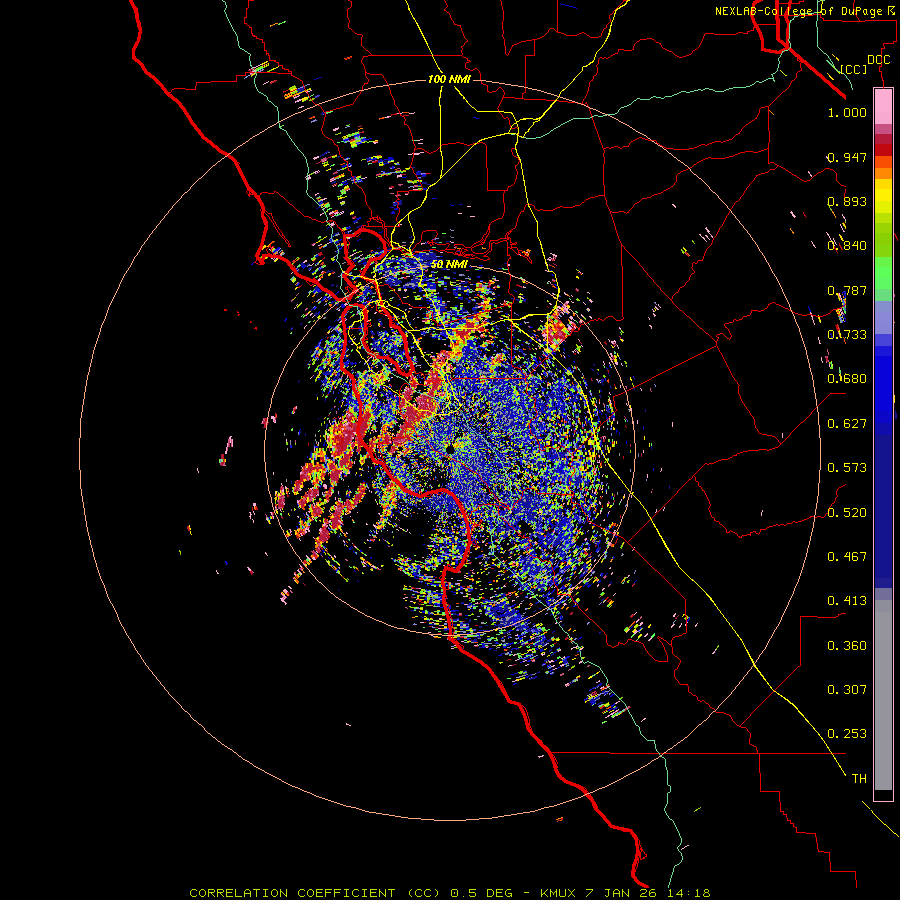Click the 50 NMI range ring label
The height and width of the screenshot is (900, 900).
point(449,264)
